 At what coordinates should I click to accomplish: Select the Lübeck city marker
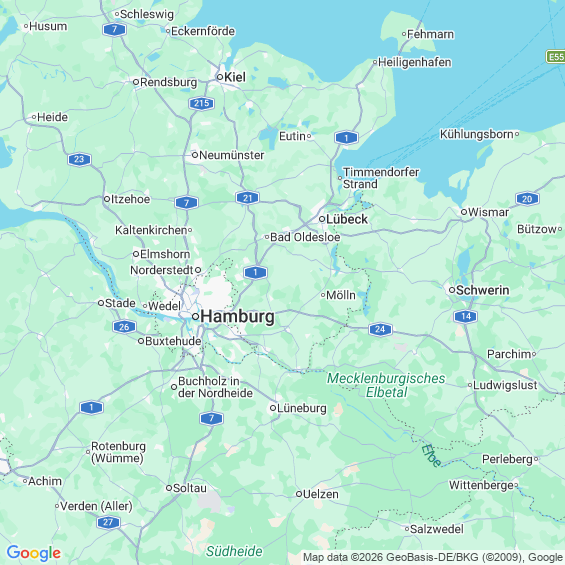coord(322,219)
